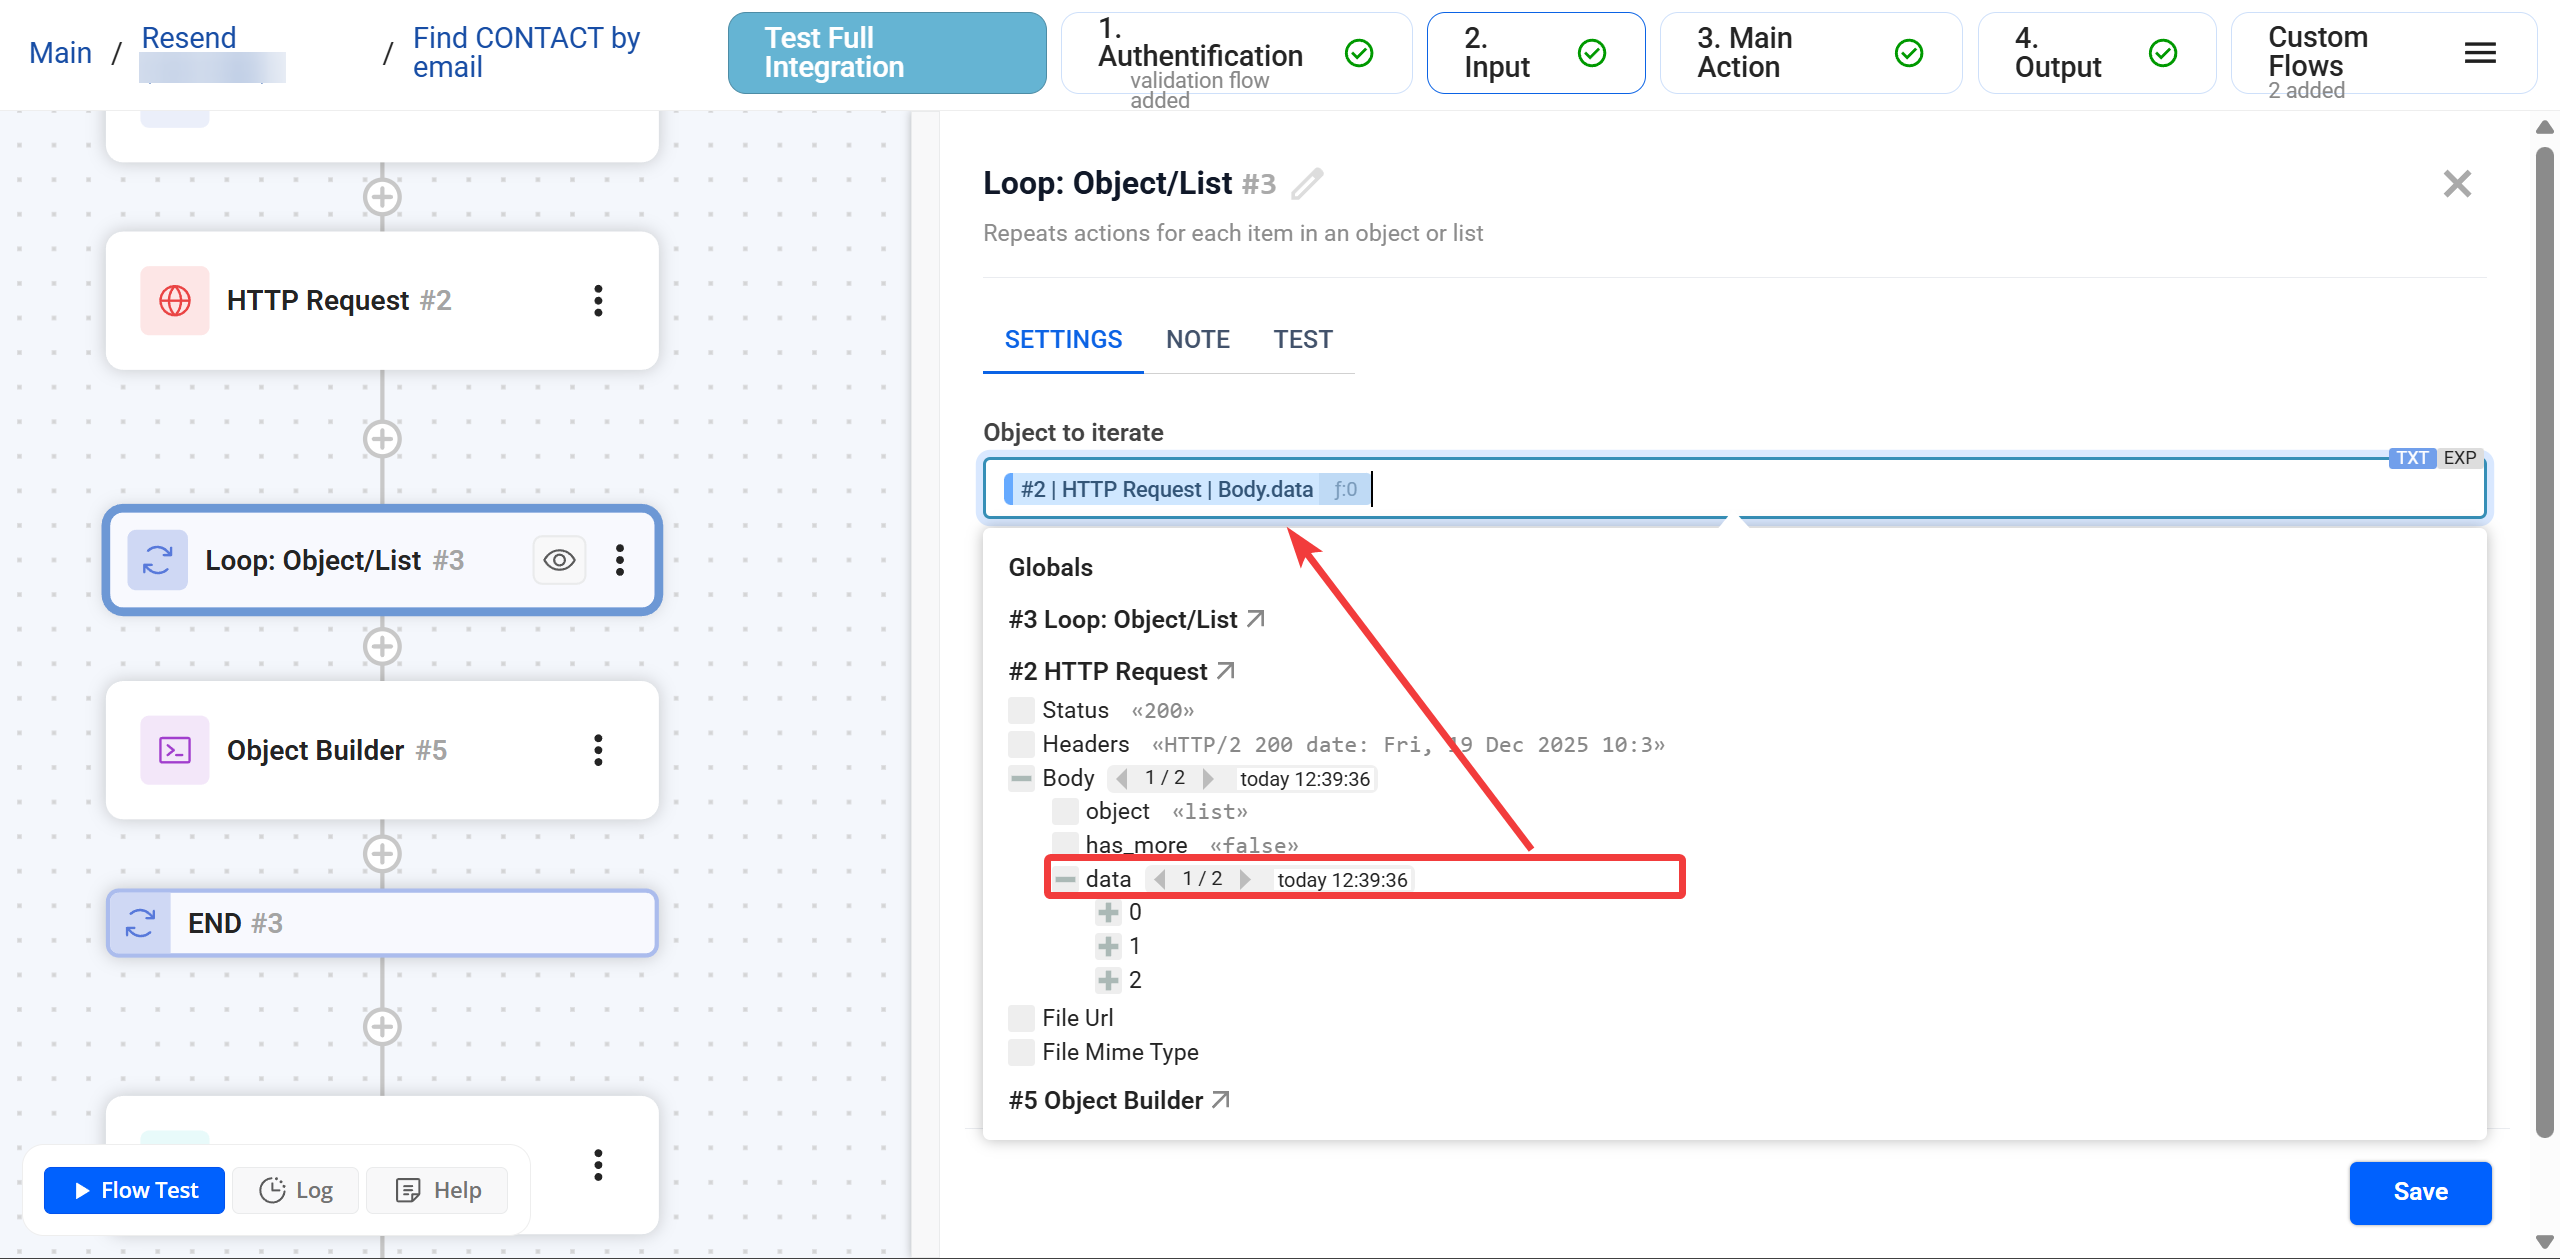Enable the File Url checkbox
This screenshot has width=2560, height=1259.
point(1020,1017)
